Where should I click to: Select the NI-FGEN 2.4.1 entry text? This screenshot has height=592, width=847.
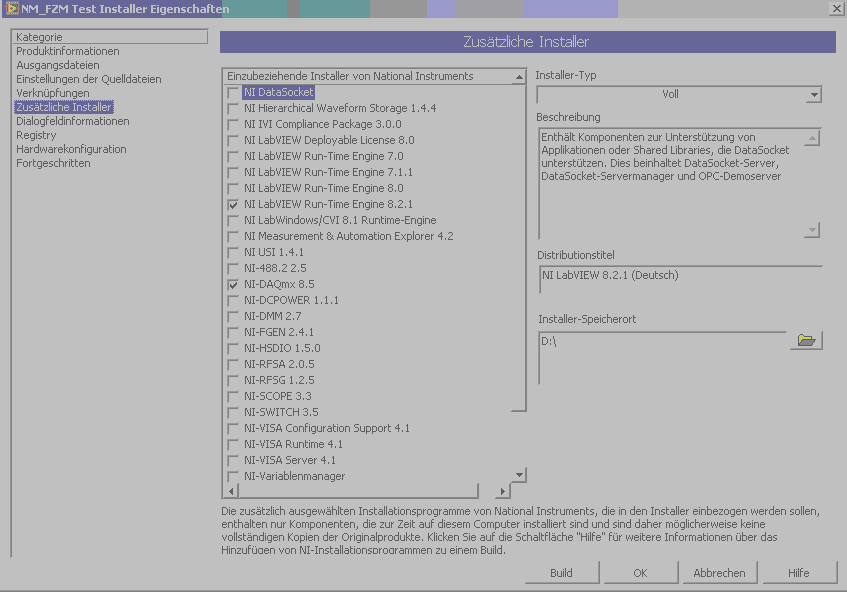coord(278,332)
